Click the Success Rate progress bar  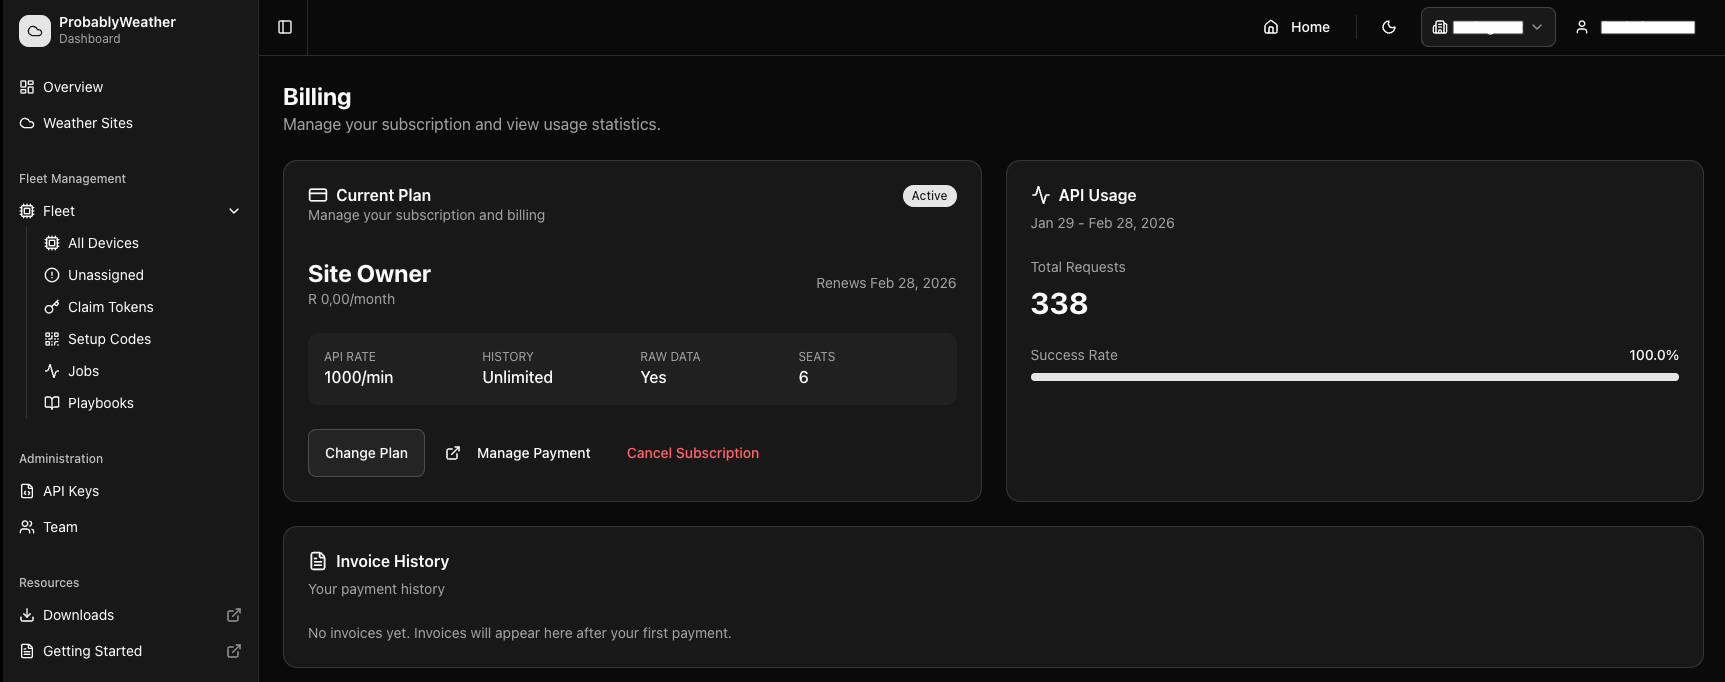(x=1354, y=377)
